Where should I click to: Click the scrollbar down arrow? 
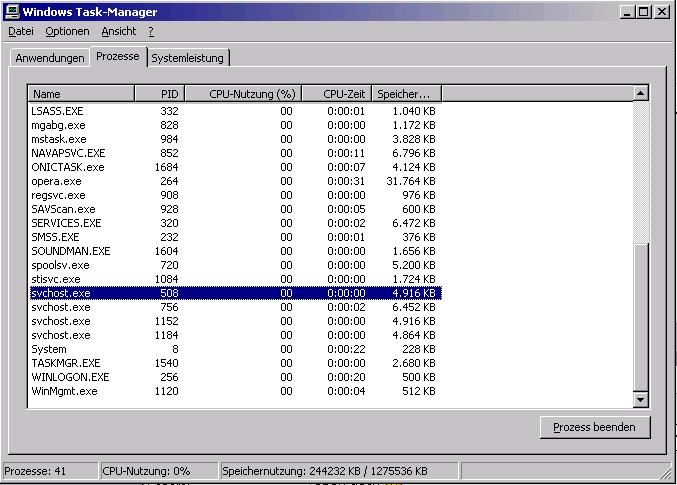coord(641,399)
